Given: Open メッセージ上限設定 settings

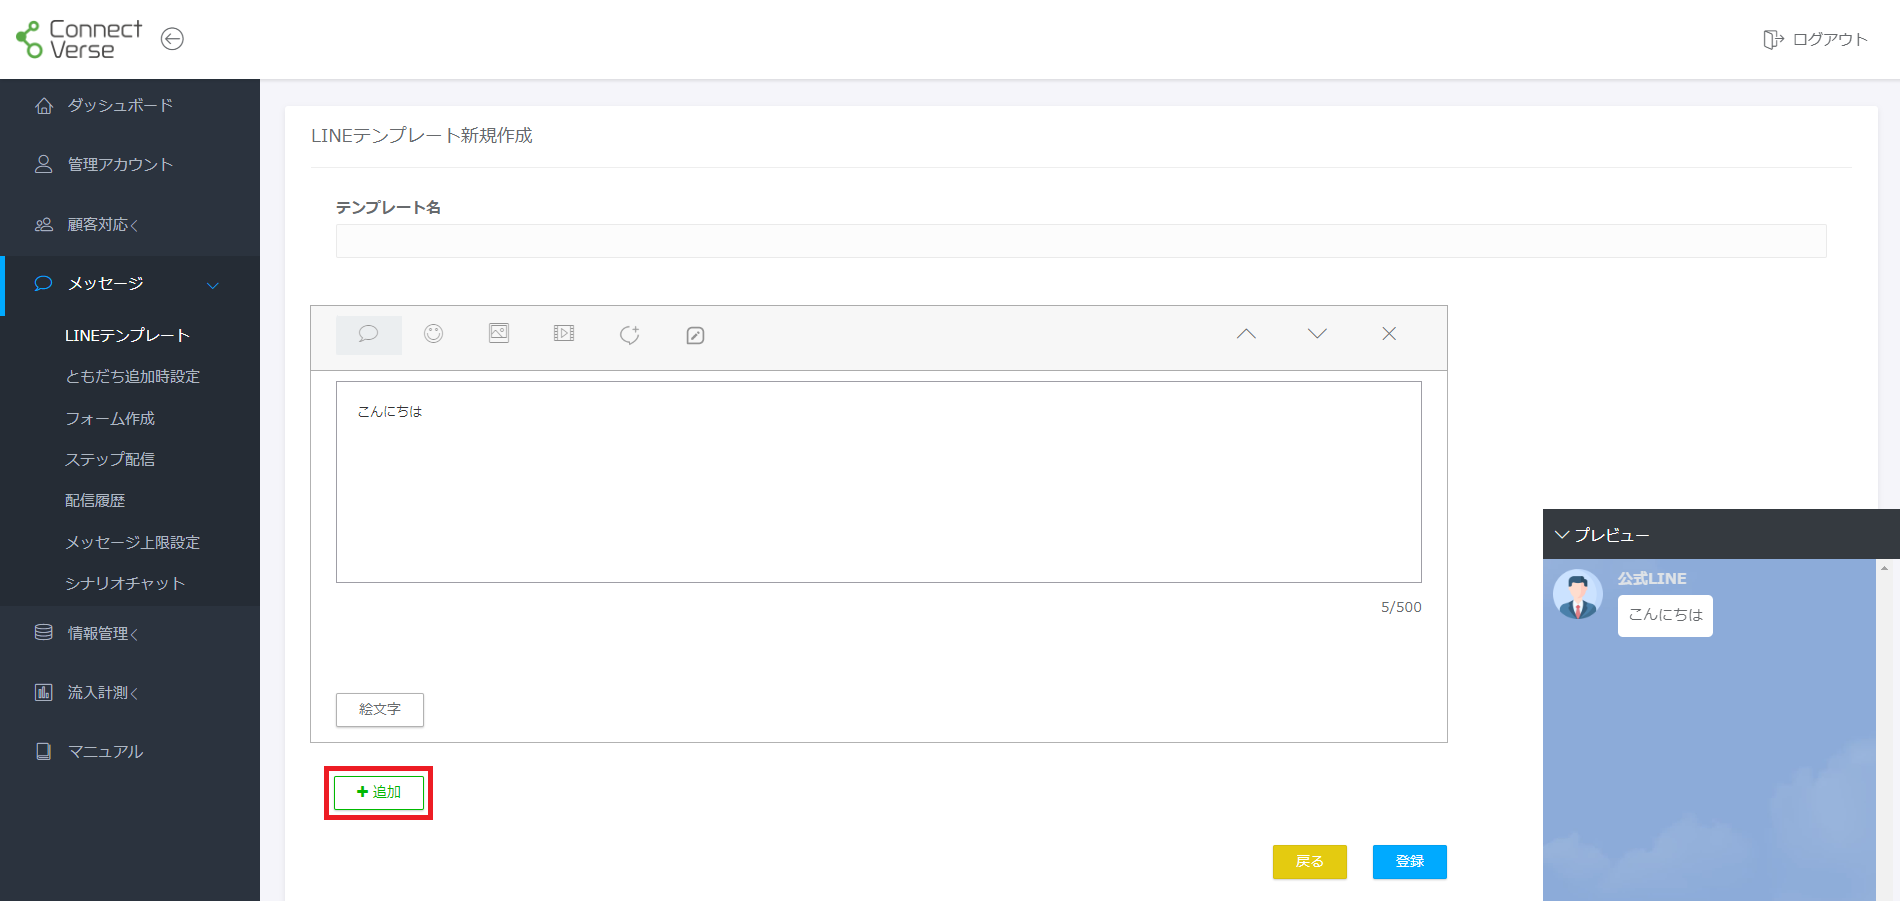Looking at the screenshot, I should pos(132,542).
